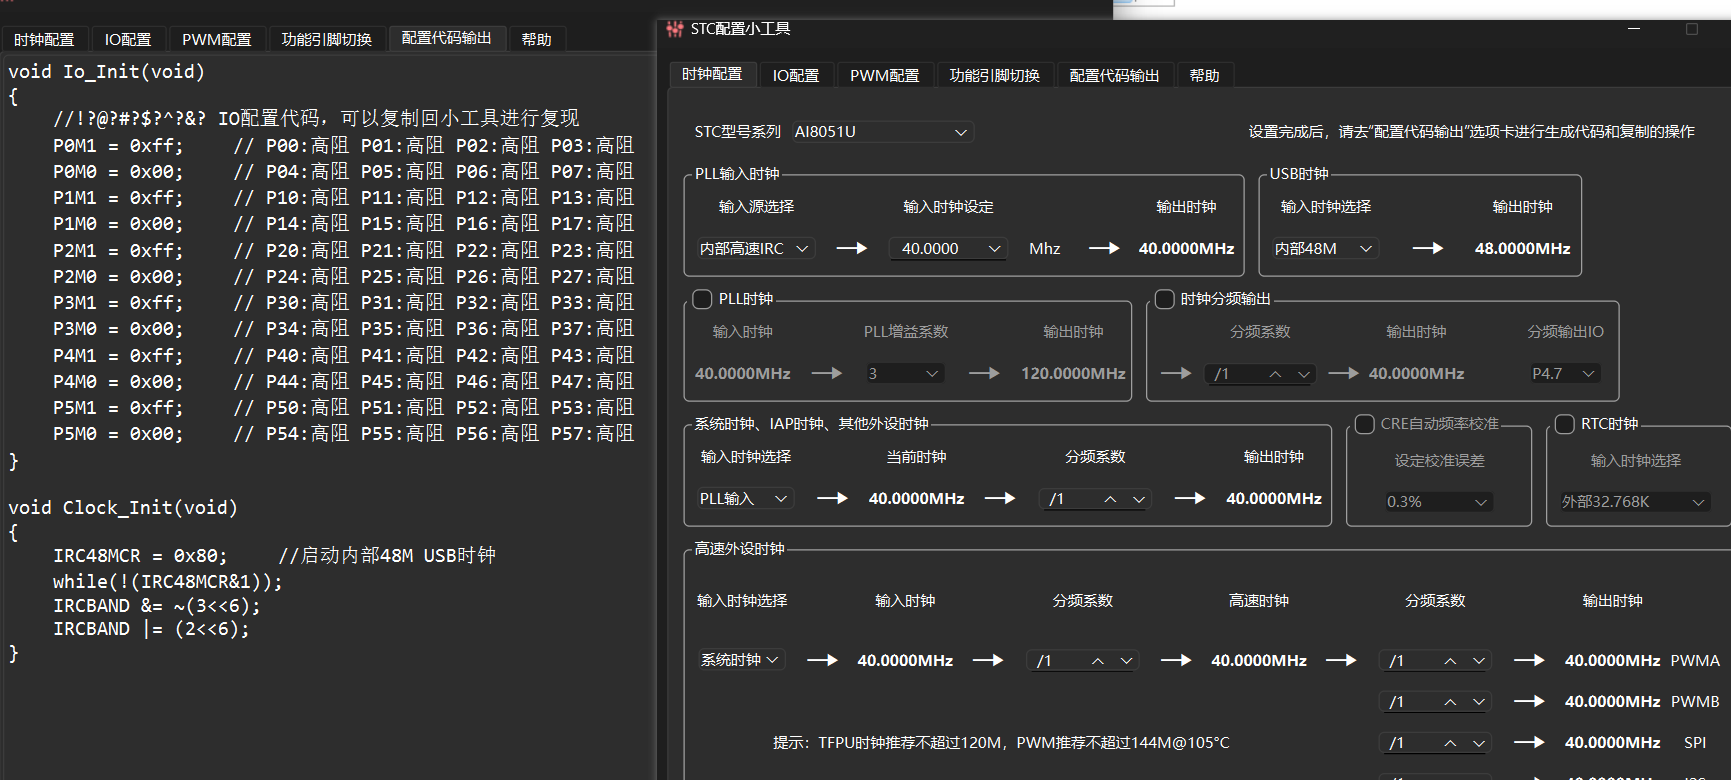
Task: Open the 帮助 tab in the right window
Action: 1205,75
